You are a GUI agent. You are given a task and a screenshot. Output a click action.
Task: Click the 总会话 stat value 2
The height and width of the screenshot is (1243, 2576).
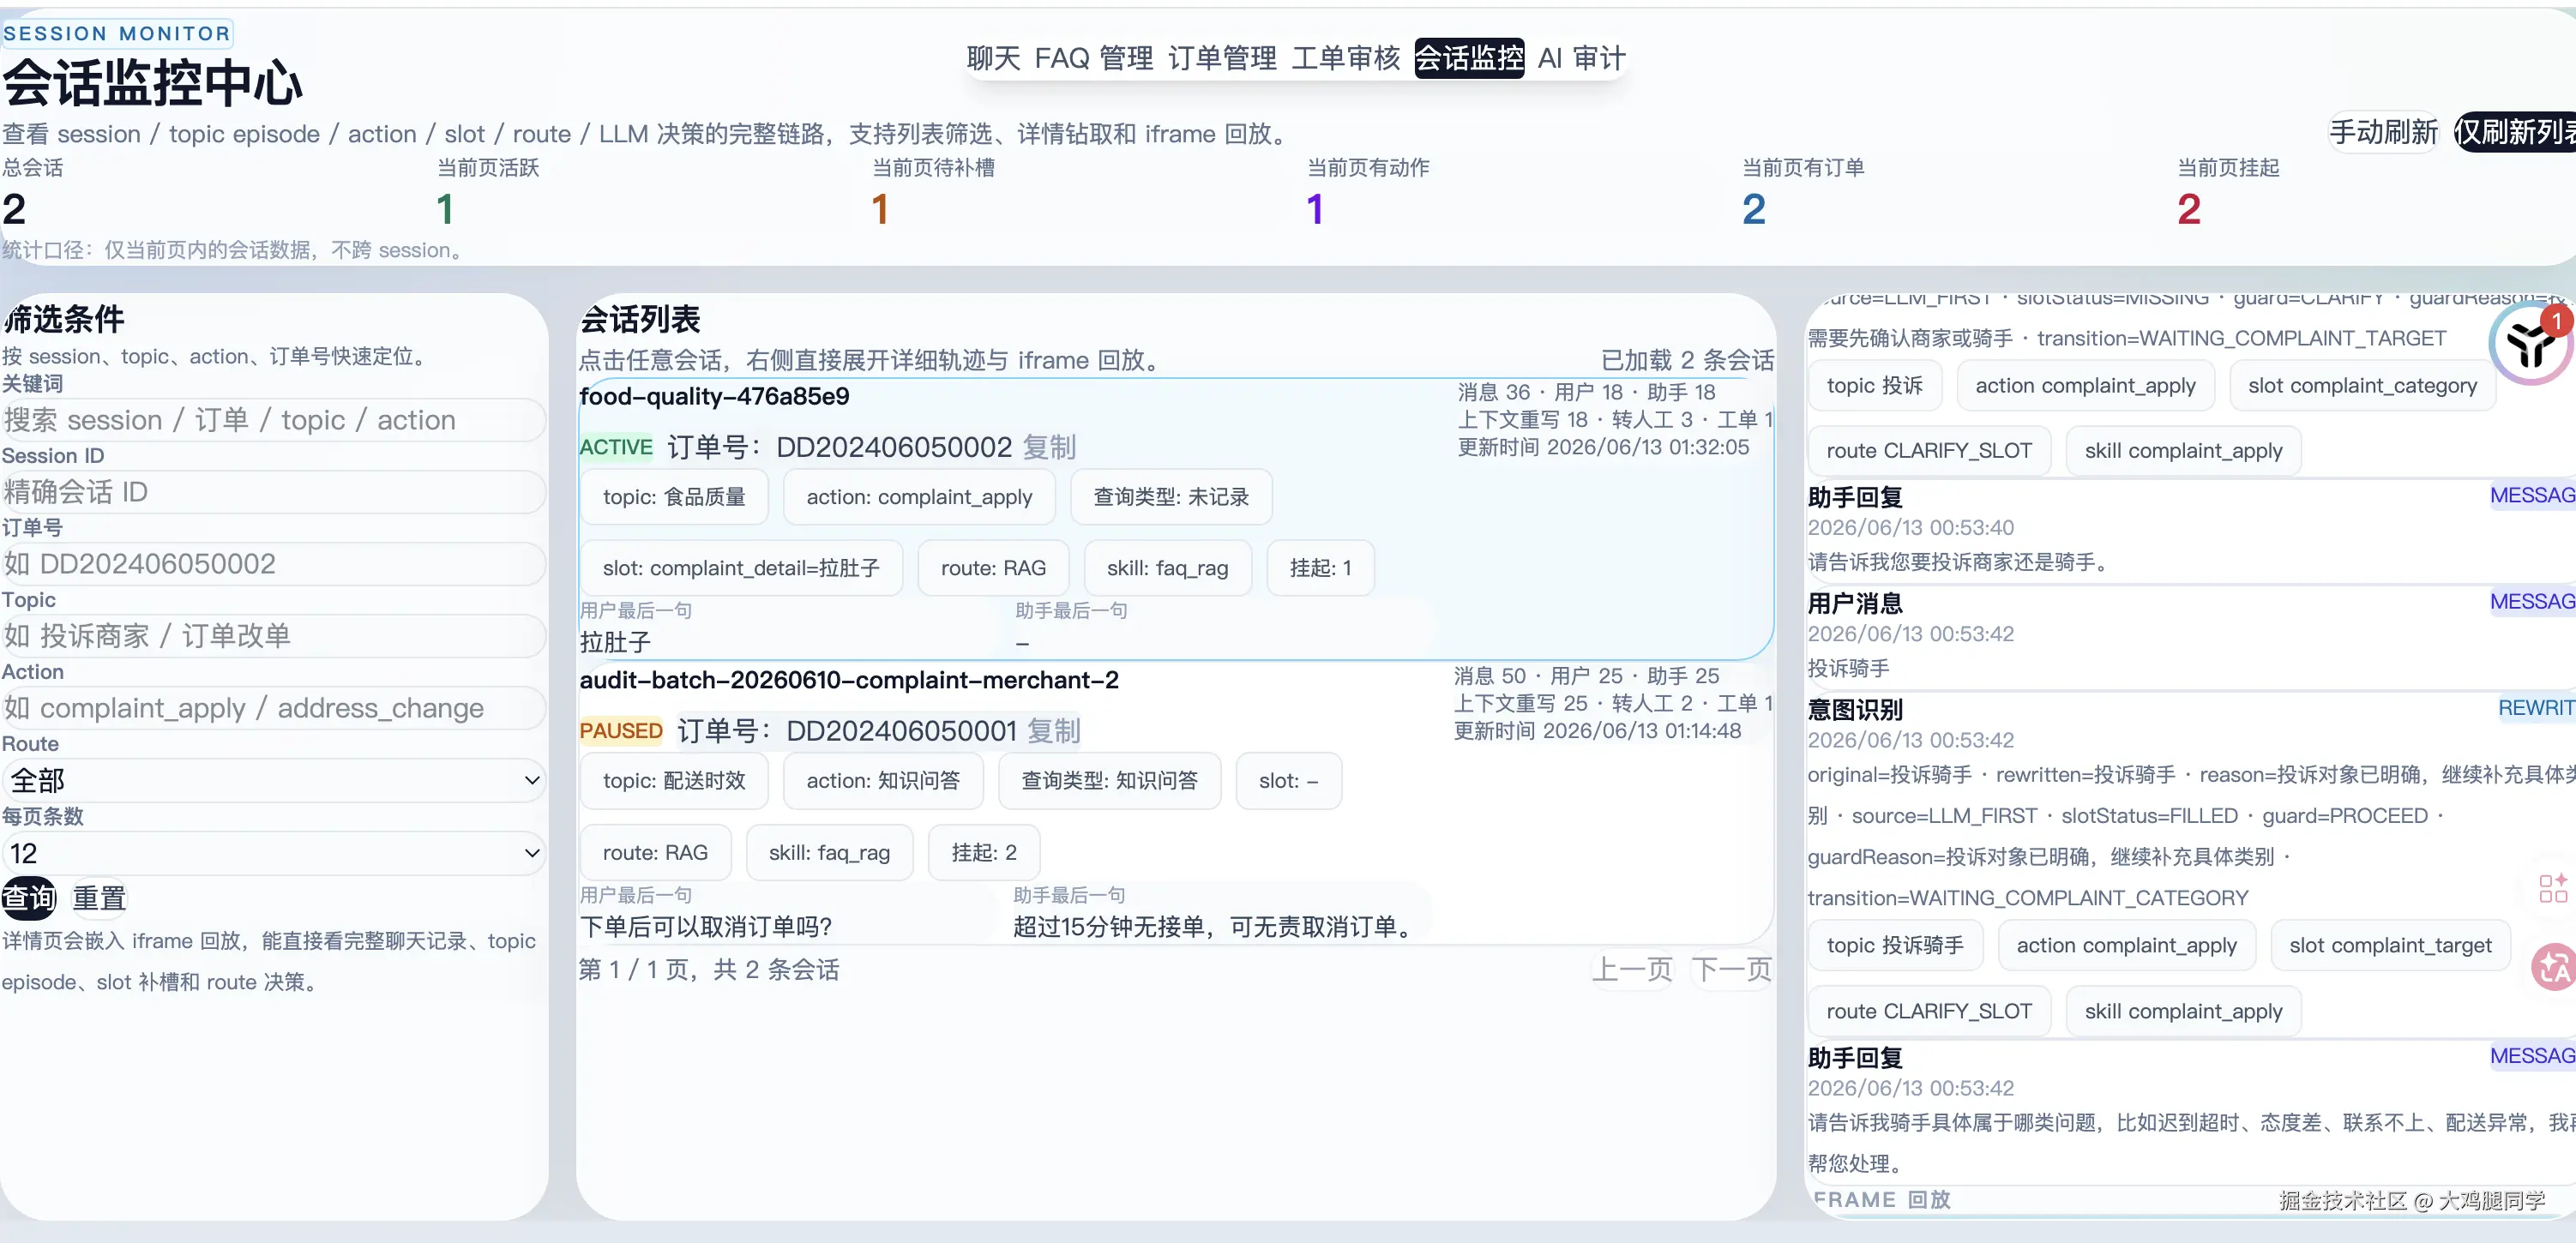tap(14, 209)
